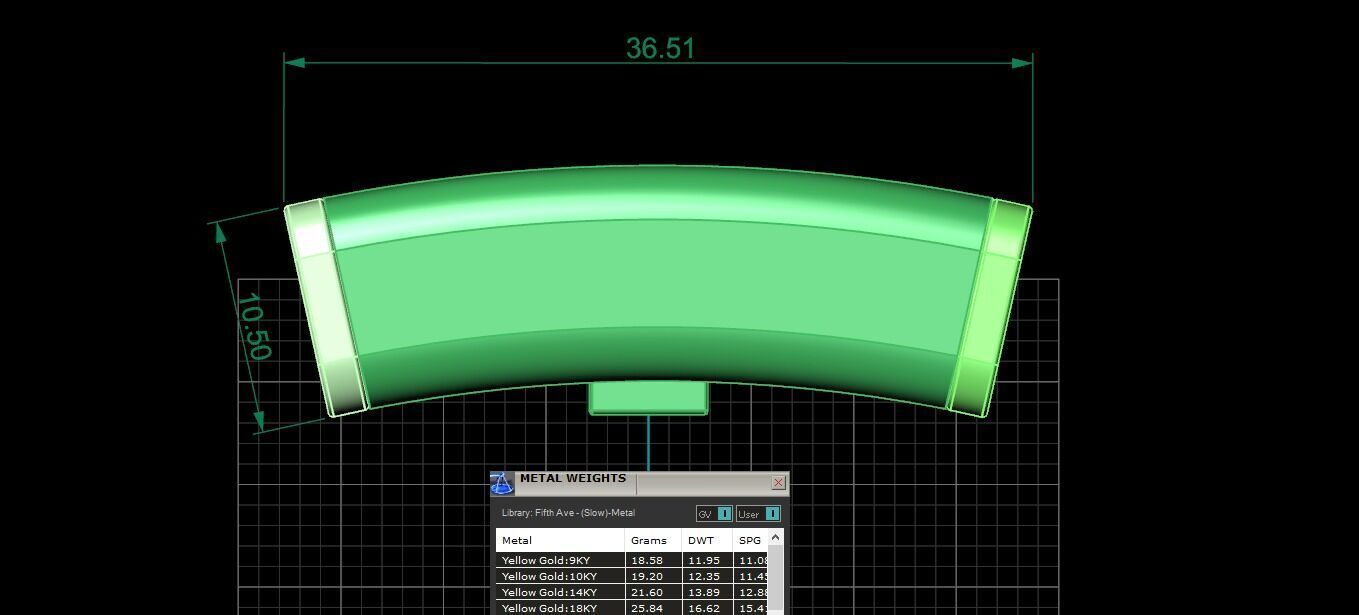Click the 18.58 grams value
Viewport: 1359px width, 615px height.
[x=647, y=561]
